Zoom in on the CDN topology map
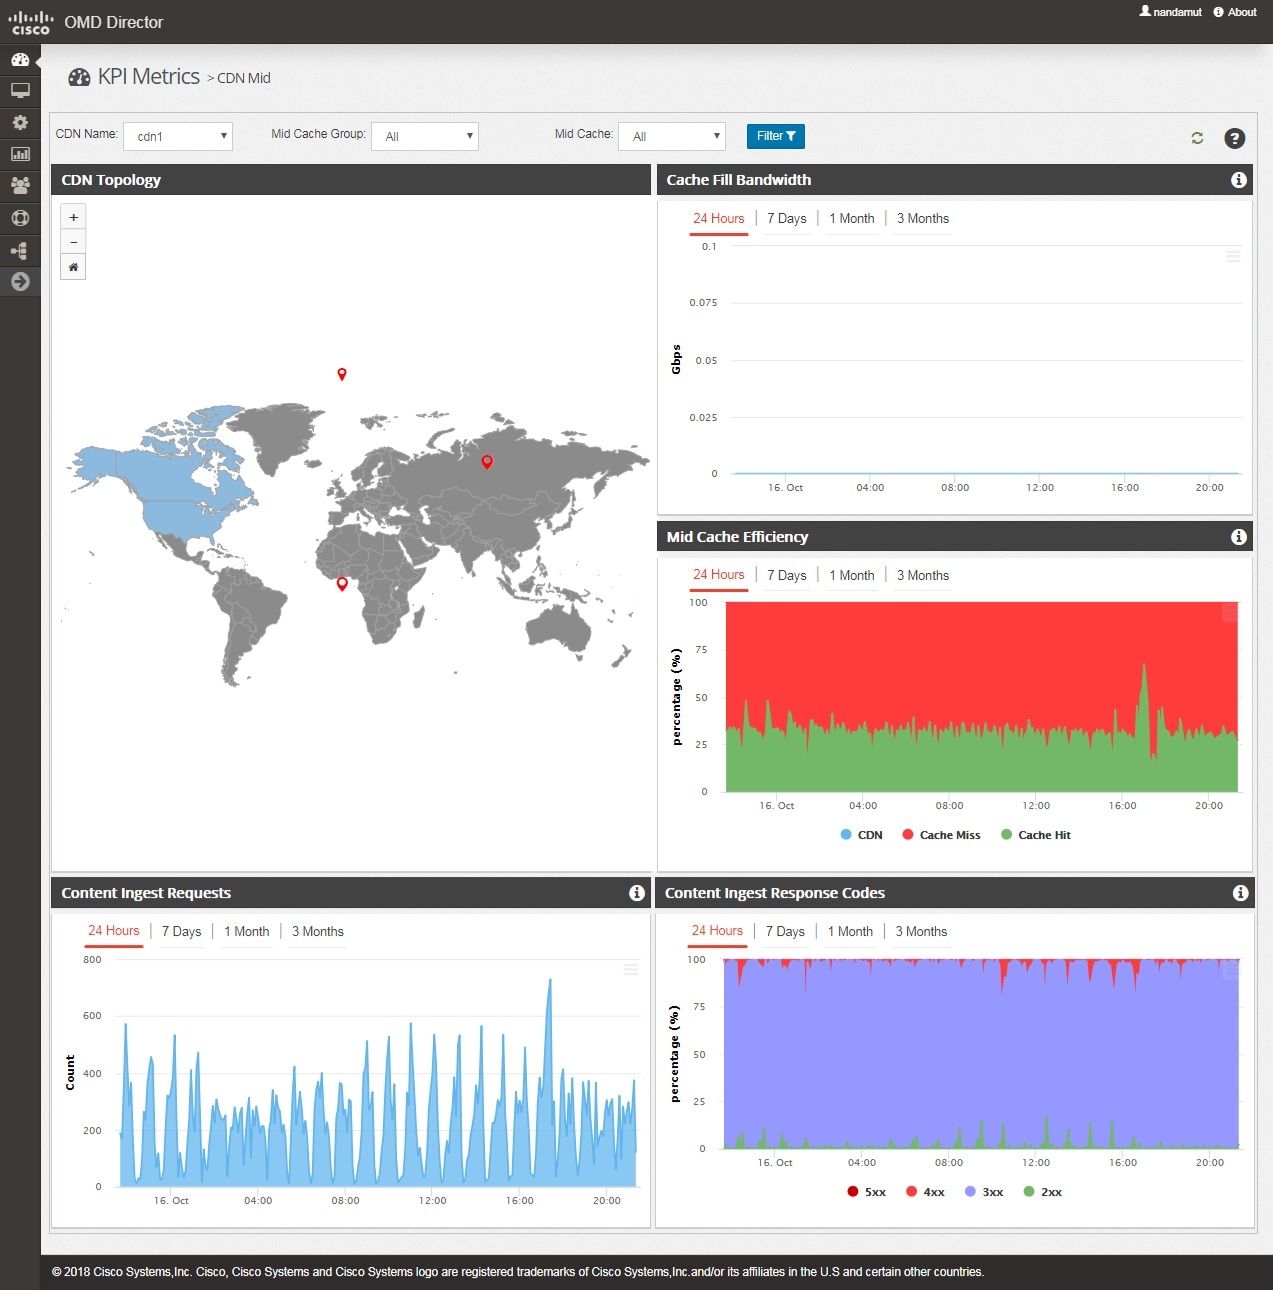Viewport: 1273px width, 1290px height. [x=73, y=217]
